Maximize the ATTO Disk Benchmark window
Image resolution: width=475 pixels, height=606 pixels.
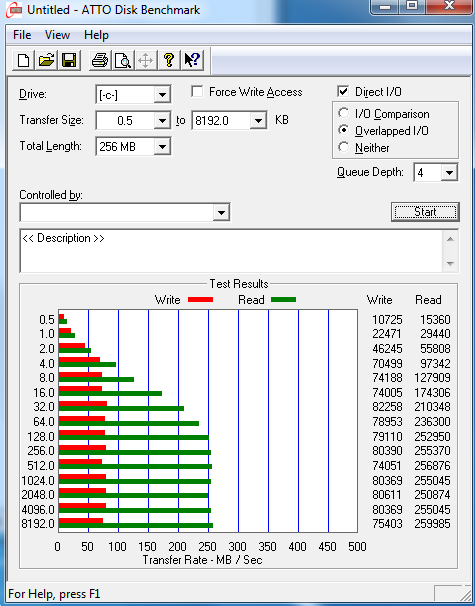[412, 6]
